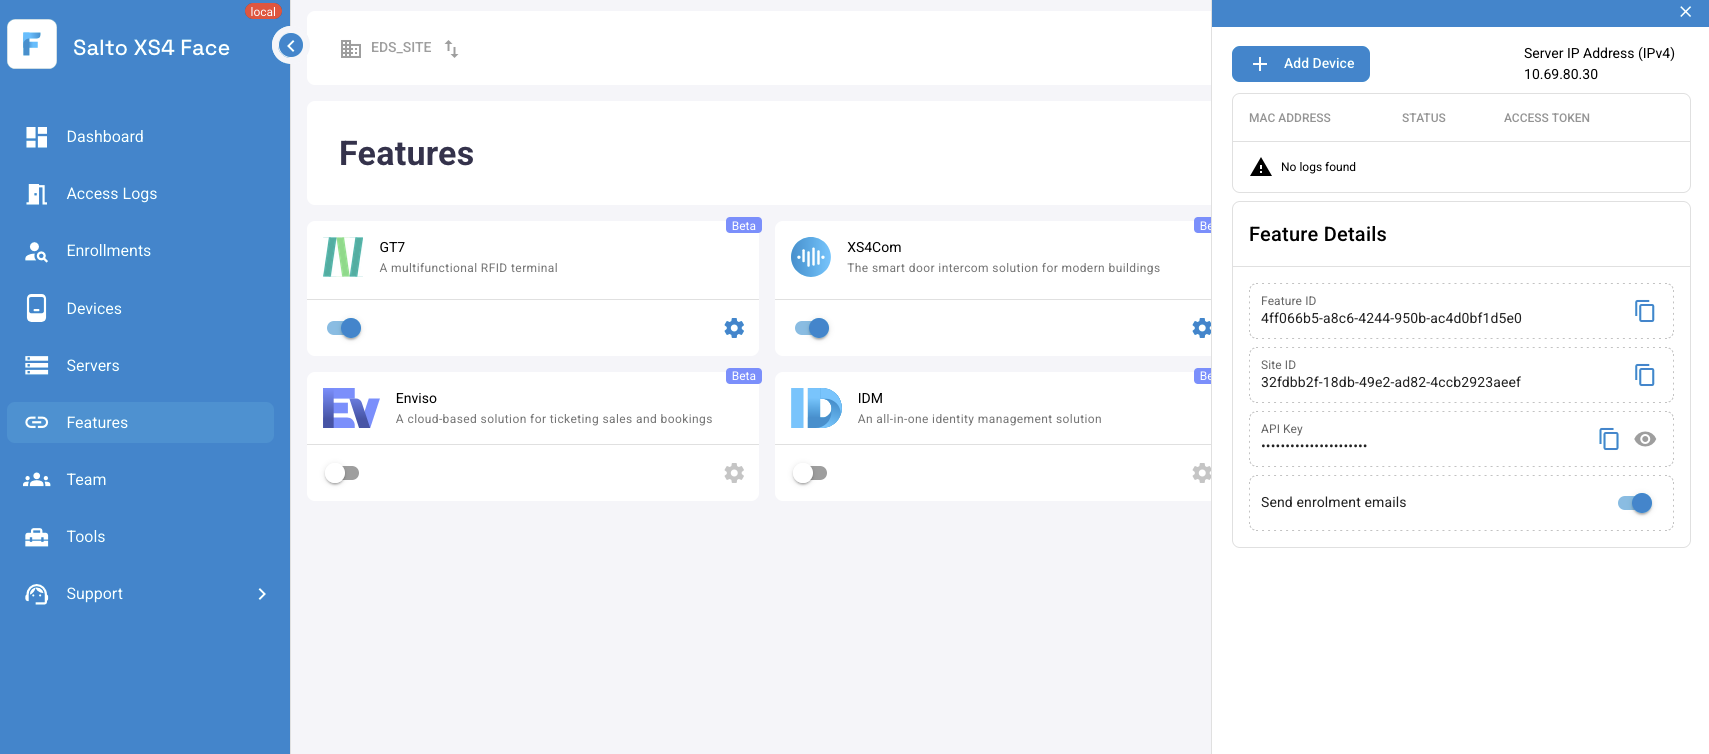Image resolution: width=1709 pixels, height=754 pixels.
Task: Click the XS4Com feature logo
Action: [x=811, y=257]
